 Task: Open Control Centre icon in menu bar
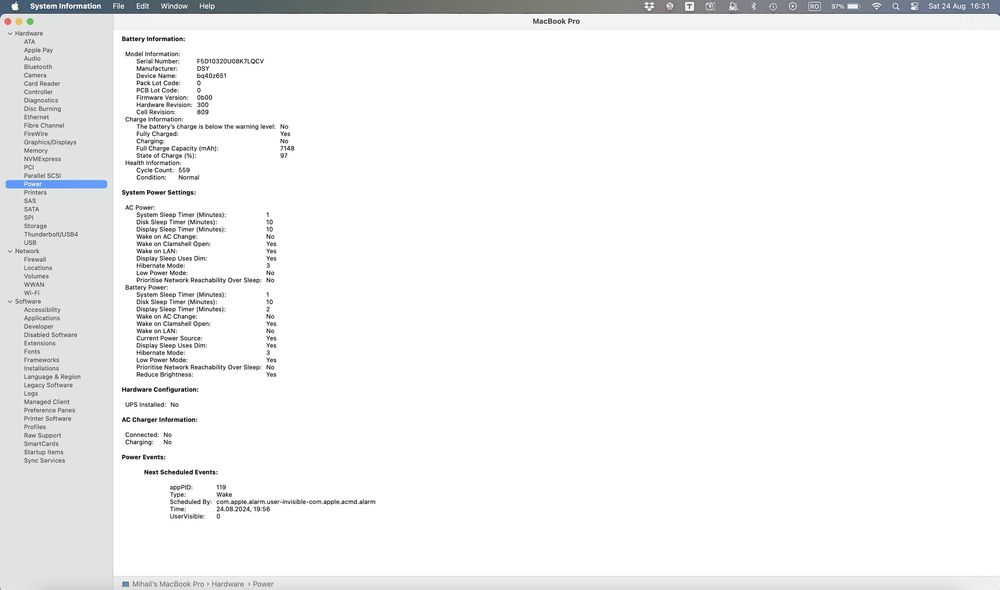click(914, 6)
